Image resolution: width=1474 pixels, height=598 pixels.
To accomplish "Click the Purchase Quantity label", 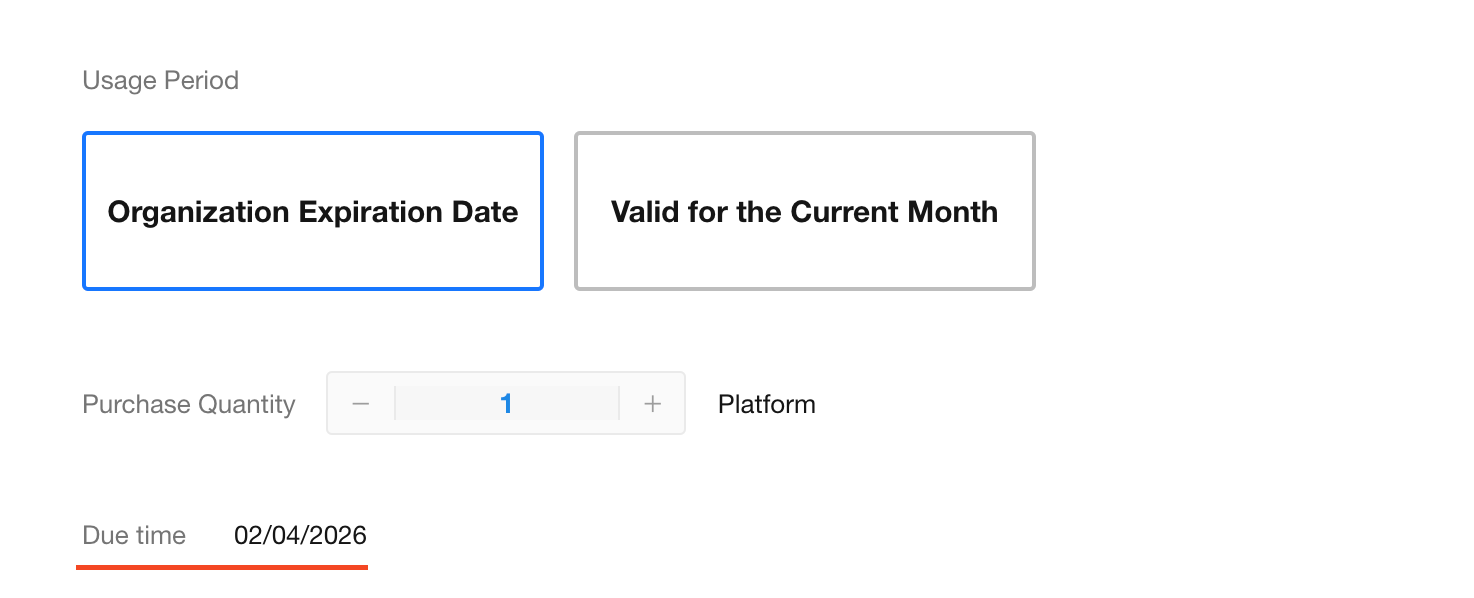I will [189, 404].
